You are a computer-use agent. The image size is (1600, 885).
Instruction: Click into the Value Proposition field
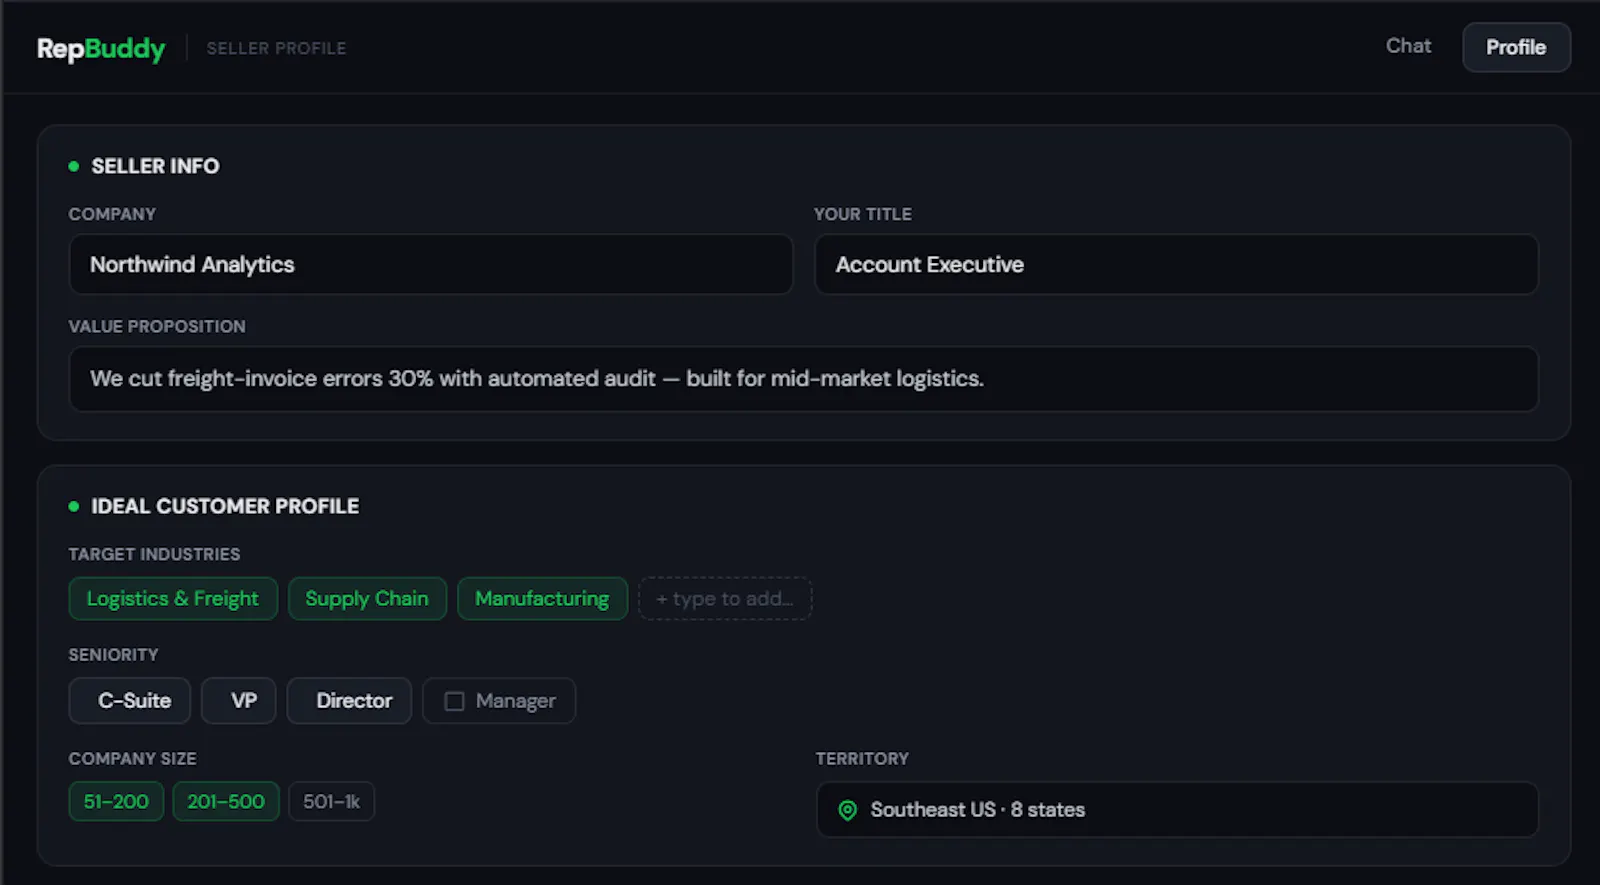803,379
